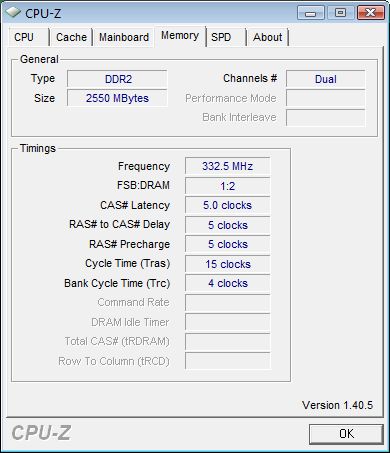Click the Type label in the General group
The width and height of the screenshot is (390, 453).
click(x=43, y=79)
